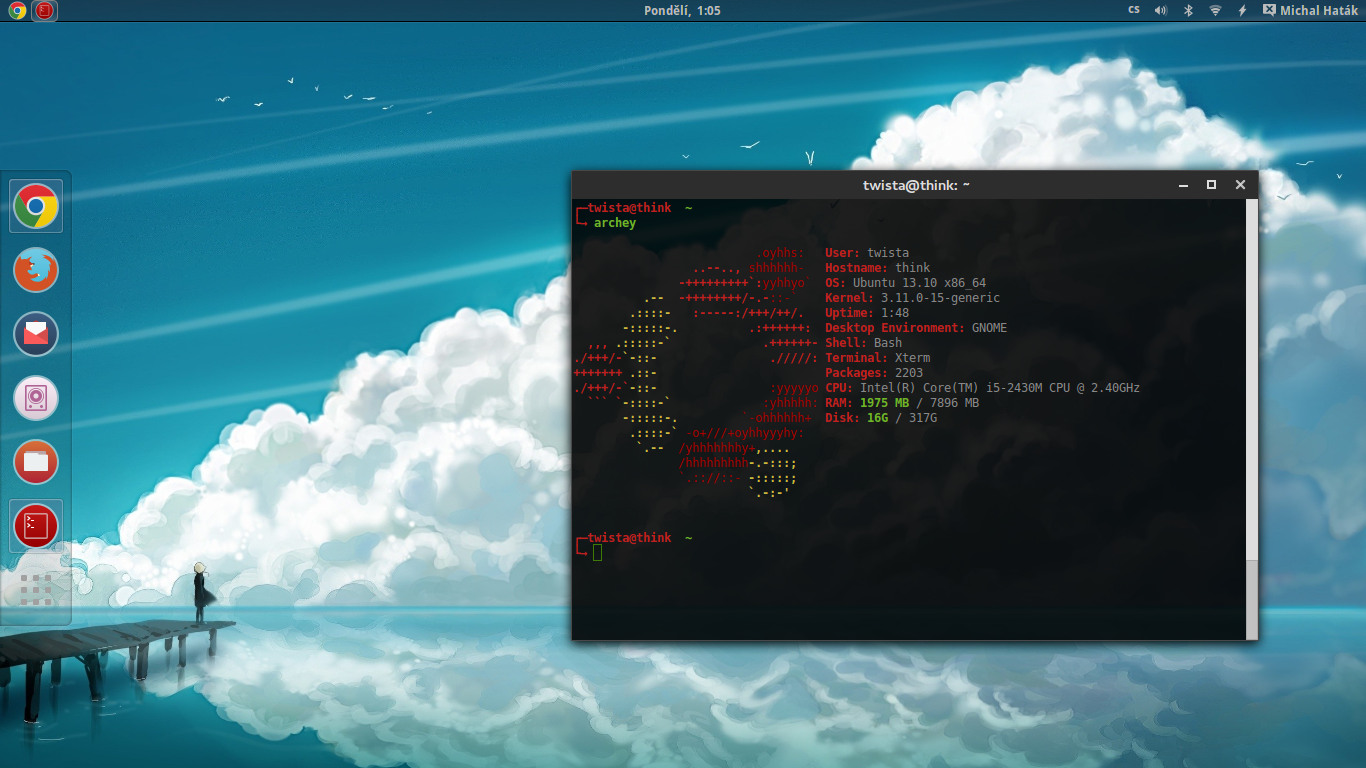
Task: Click the terminal title bar text twista@think: ~
Action: click(916, 185)
